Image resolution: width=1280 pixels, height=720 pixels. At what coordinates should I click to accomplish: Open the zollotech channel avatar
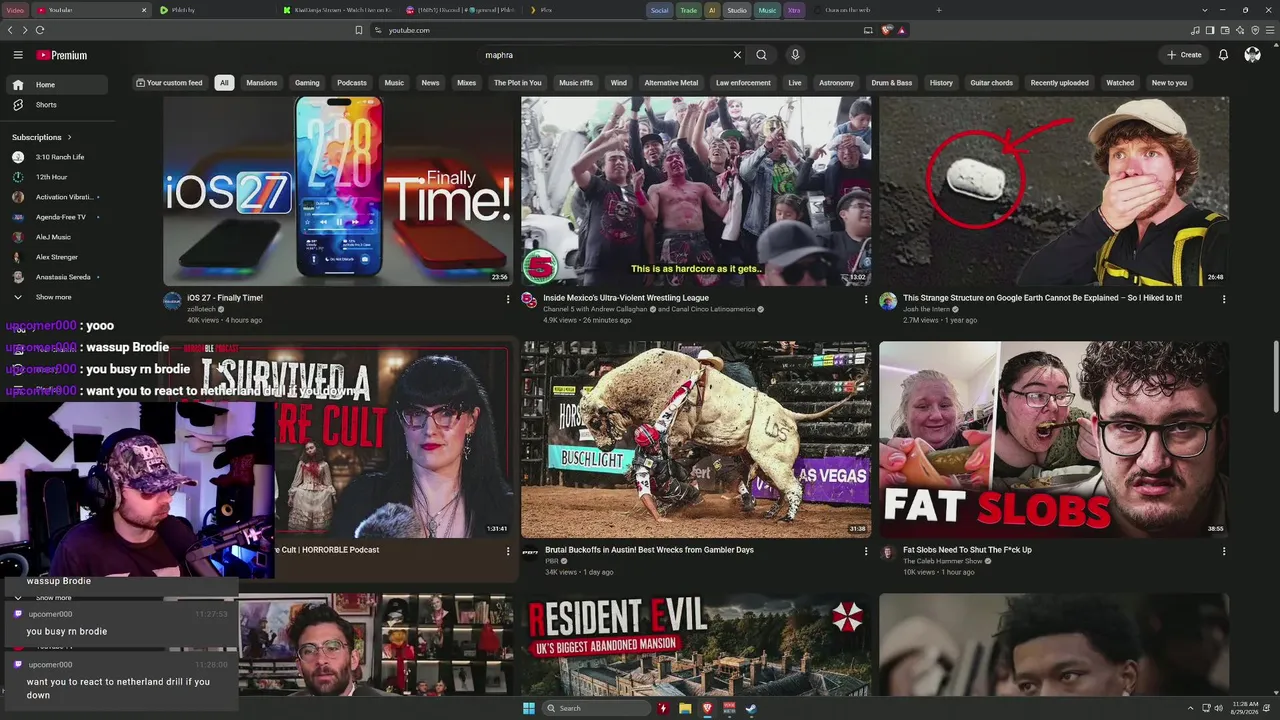(172, 301)
